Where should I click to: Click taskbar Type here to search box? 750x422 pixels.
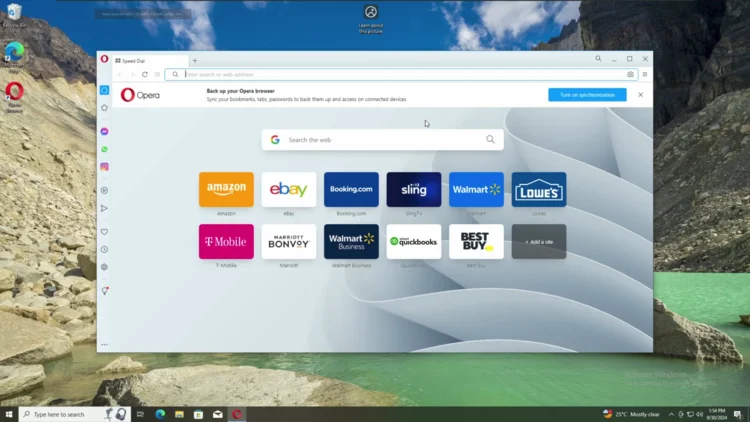[75, 414]
